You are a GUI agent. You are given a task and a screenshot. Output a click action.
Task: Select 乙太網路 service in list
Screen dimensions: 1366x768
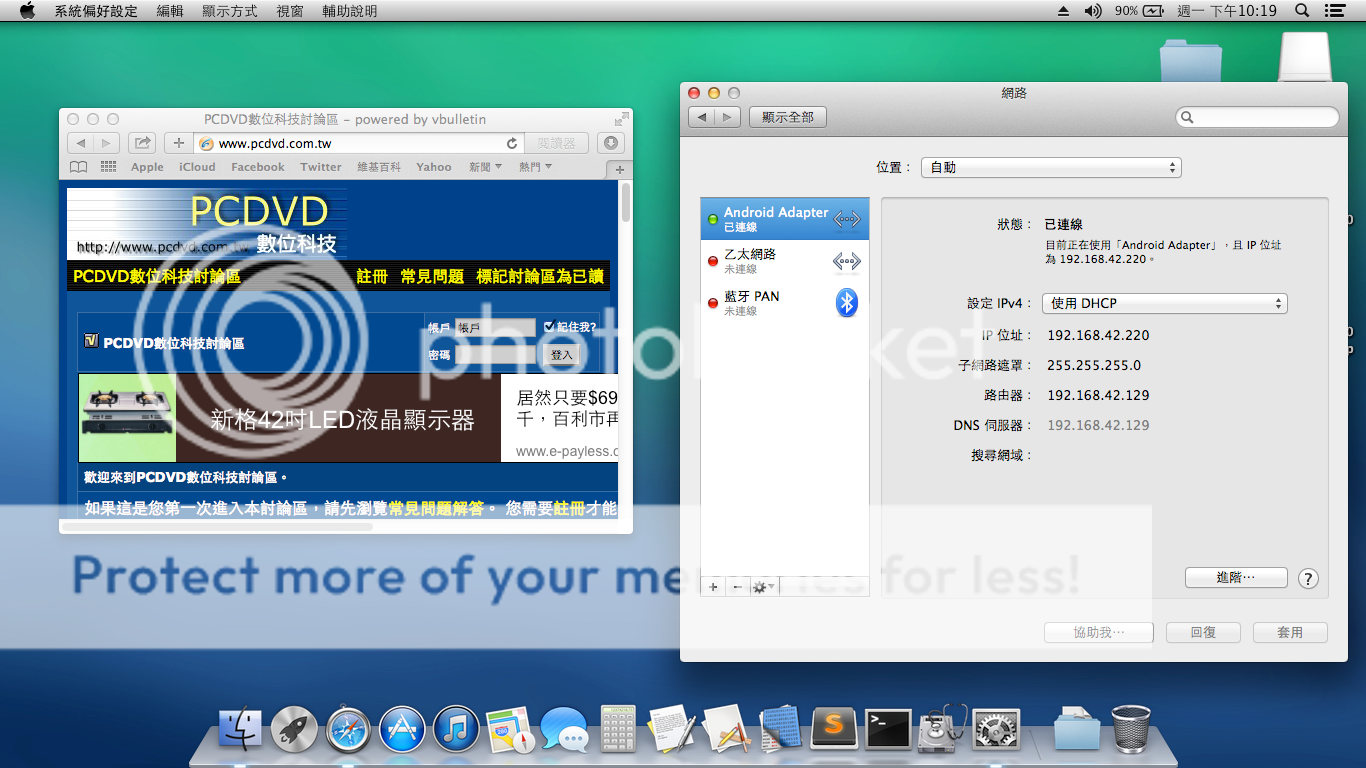pos(785,261)
